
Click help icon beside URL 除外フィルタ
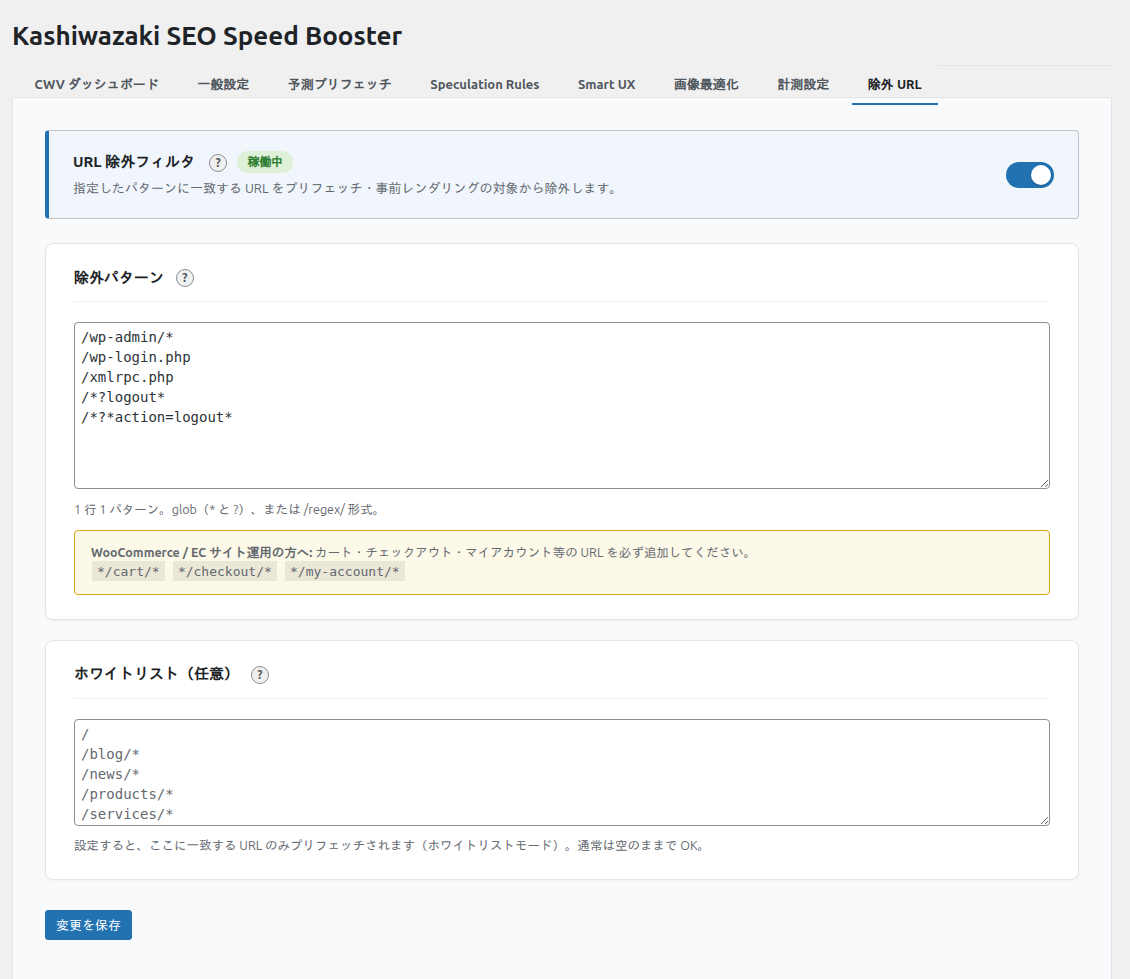pyautogui.click(x=218, y=162)
